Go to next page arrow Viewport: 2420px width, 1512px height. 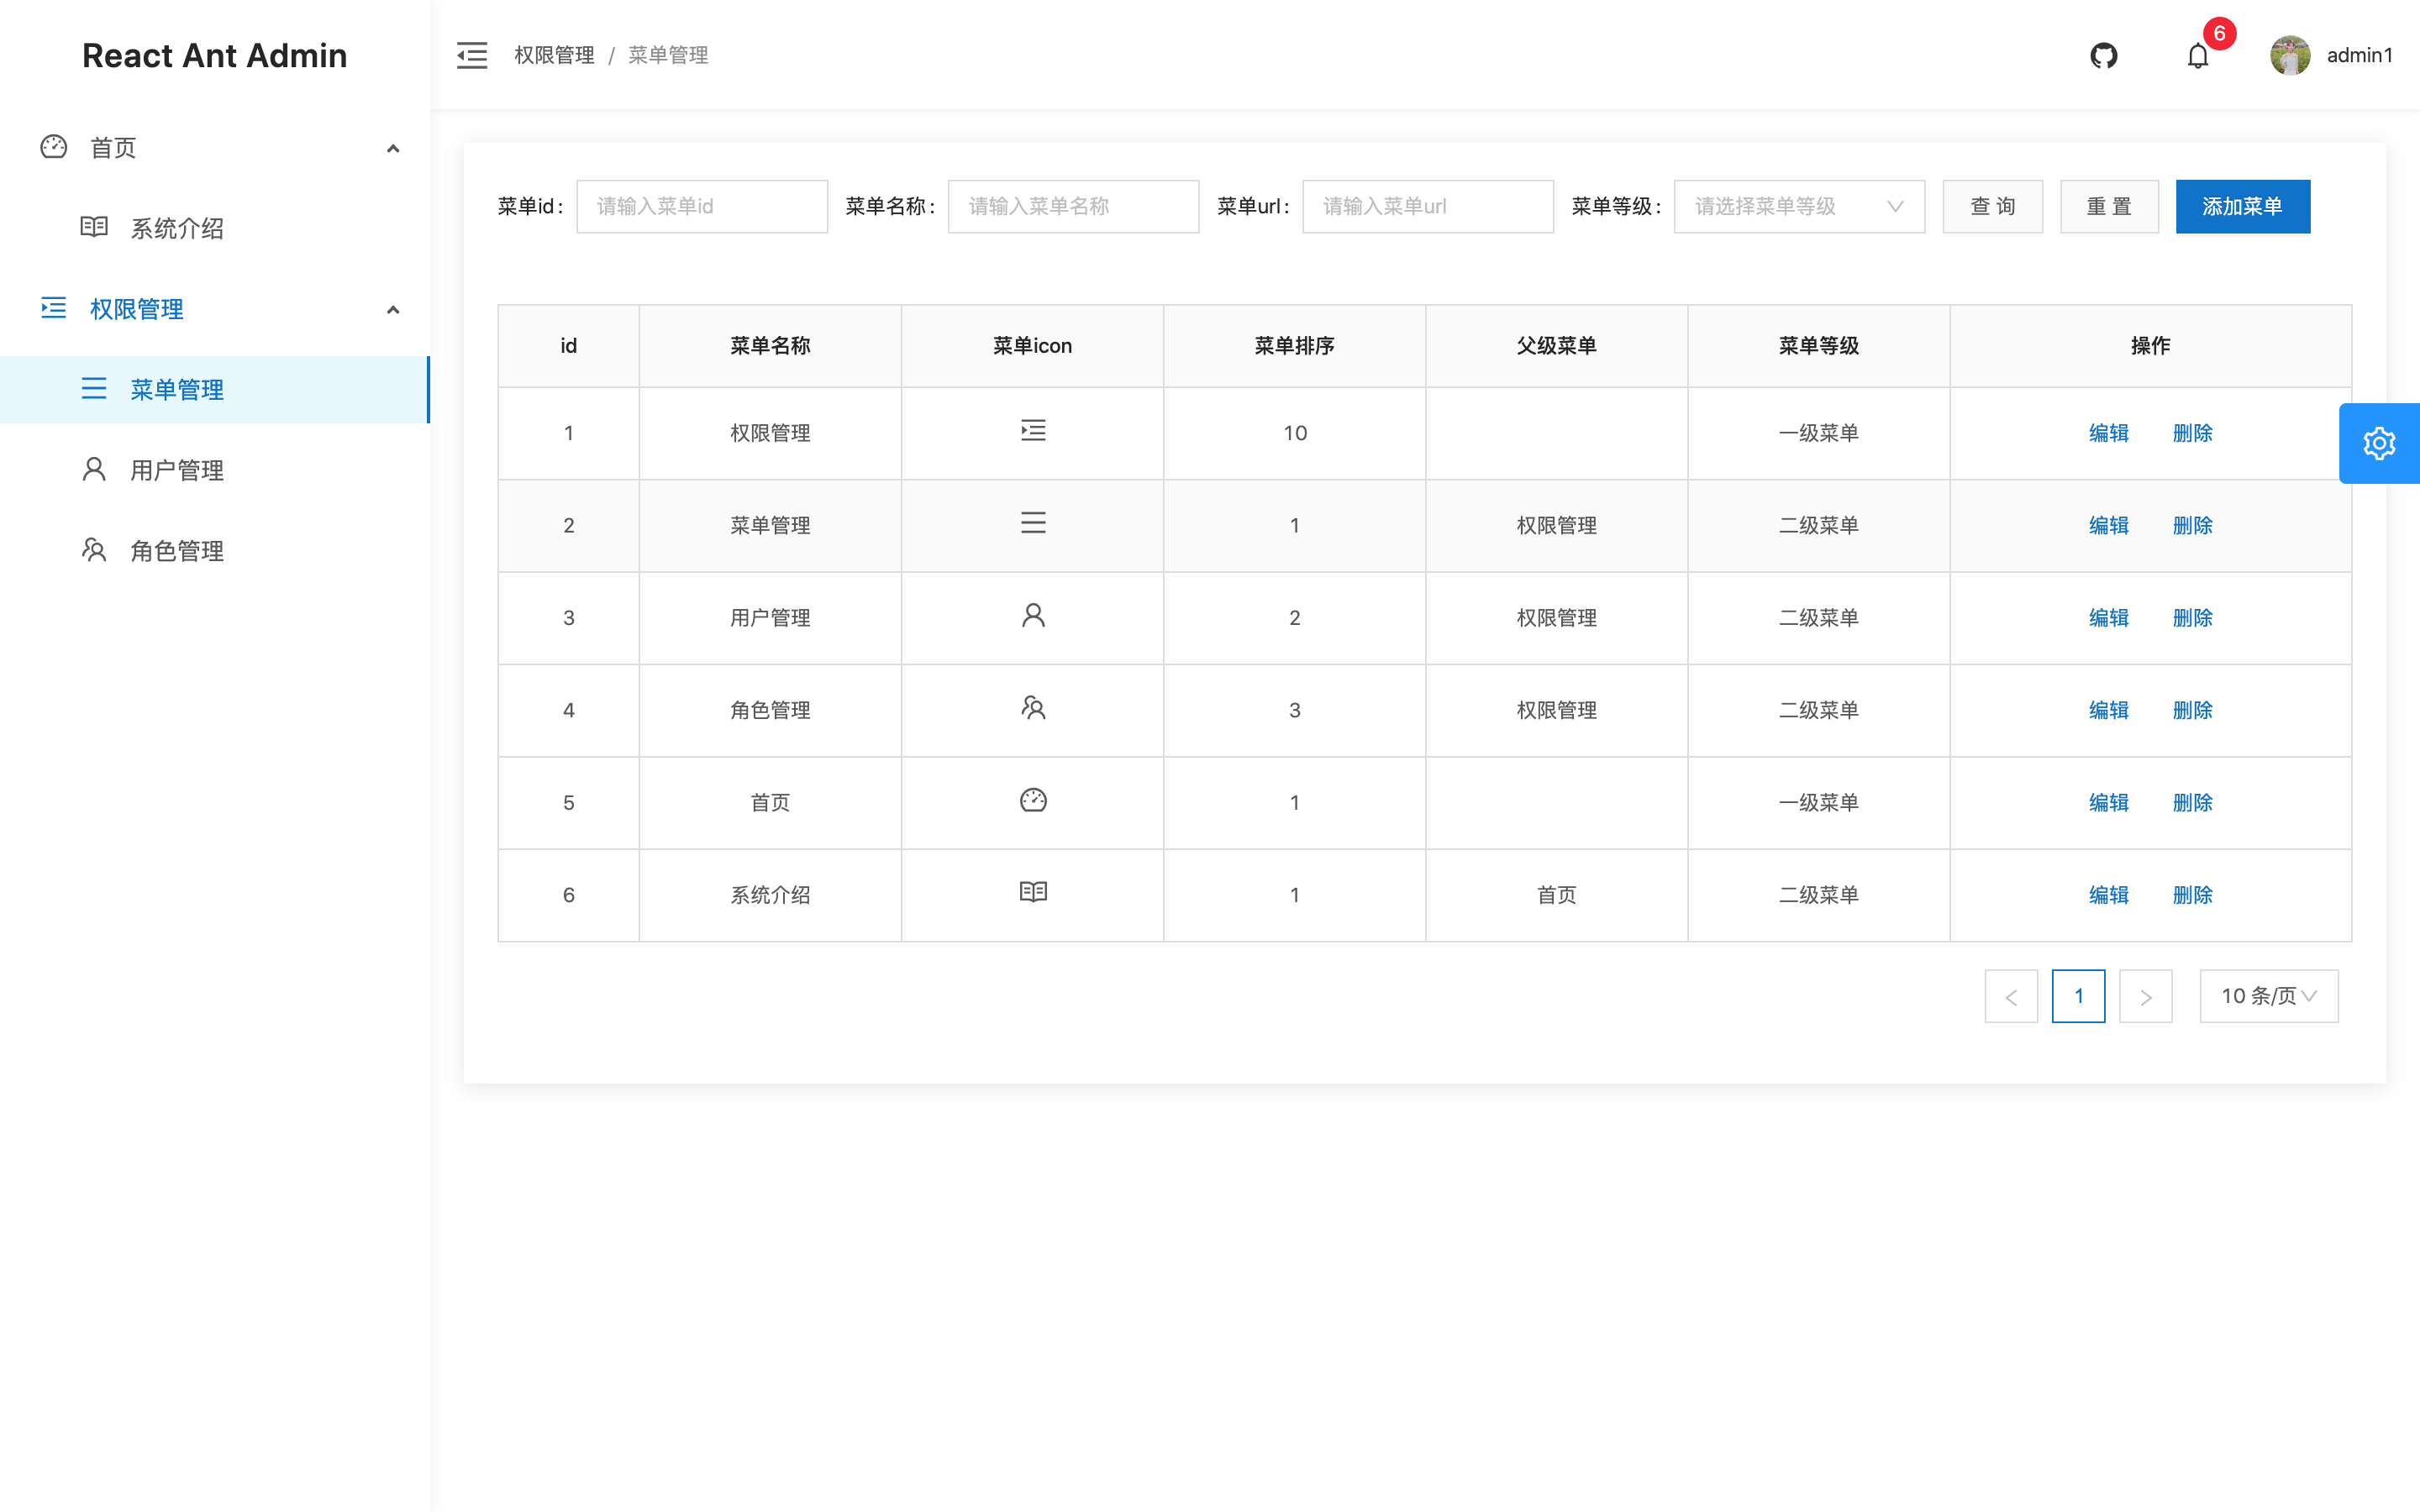click(2145, 996)
